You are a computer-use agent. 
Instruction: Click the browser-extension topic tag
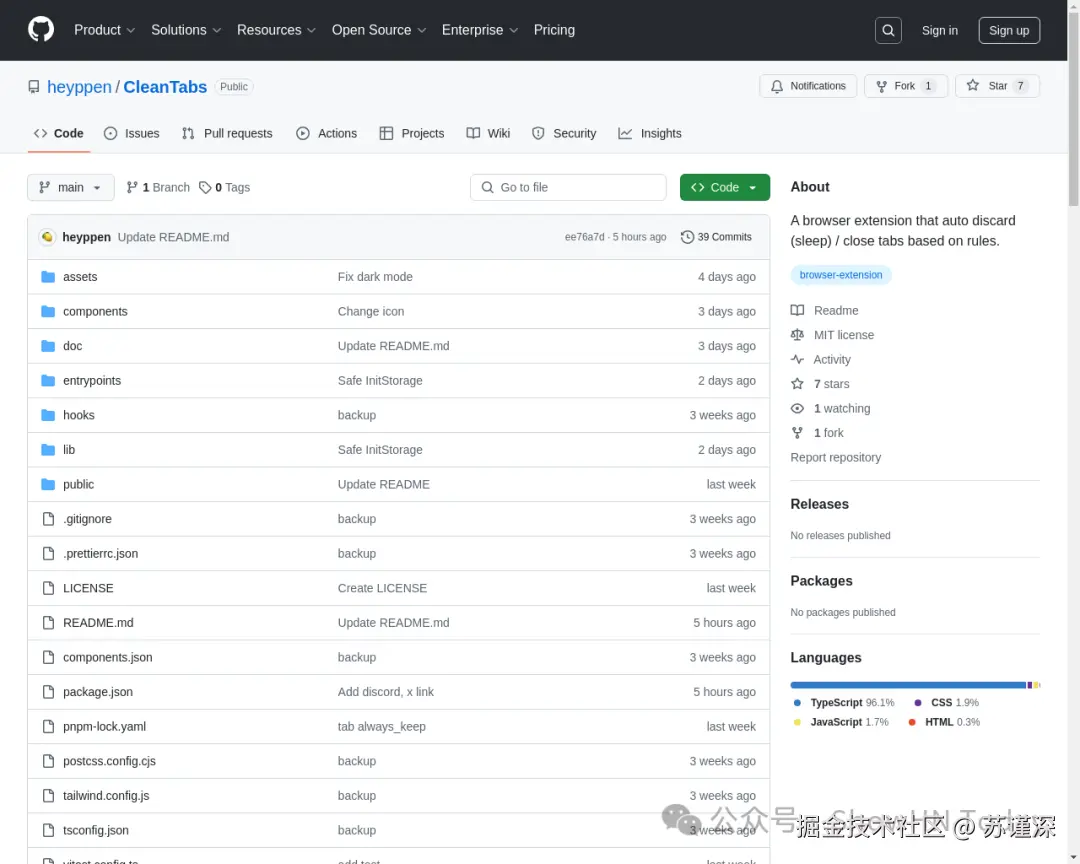pyautogui.click(x=840, y=275)
